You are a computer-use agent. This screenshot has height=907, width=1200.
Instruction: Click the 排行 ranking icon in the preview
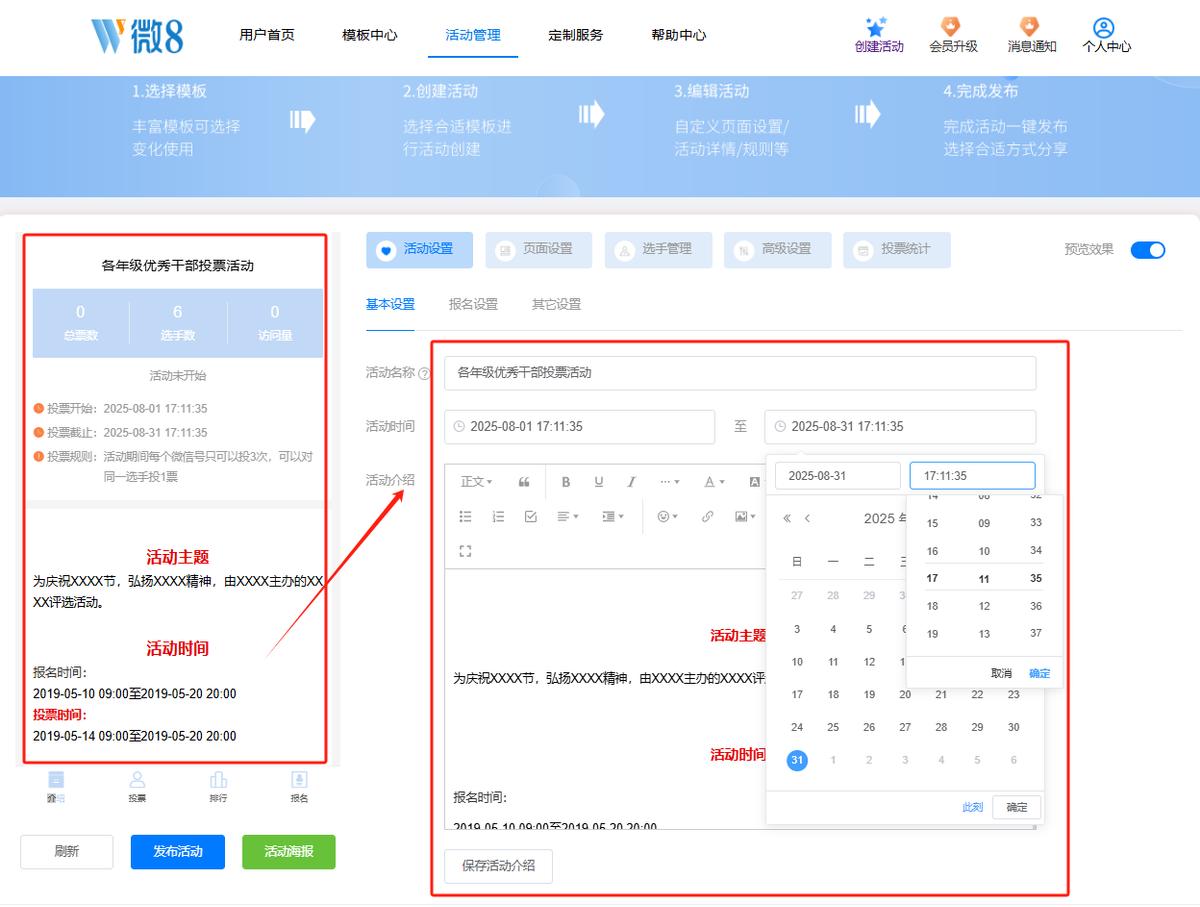click(x=218, y=780)
